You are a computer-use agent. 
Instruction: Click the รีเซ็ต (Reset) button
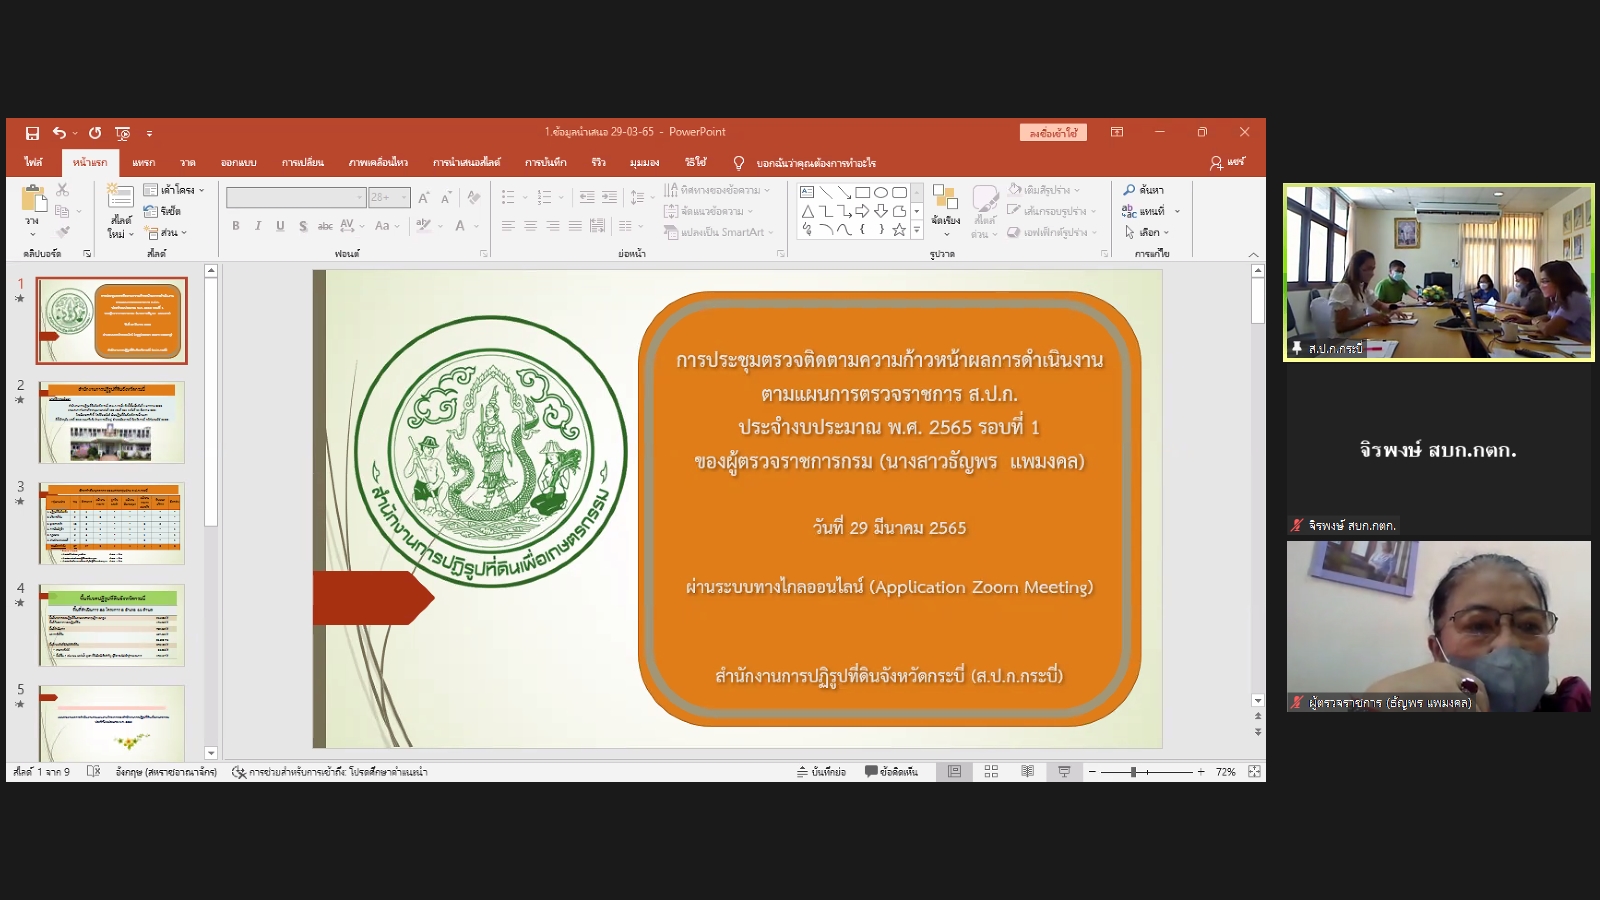[163, 211]
